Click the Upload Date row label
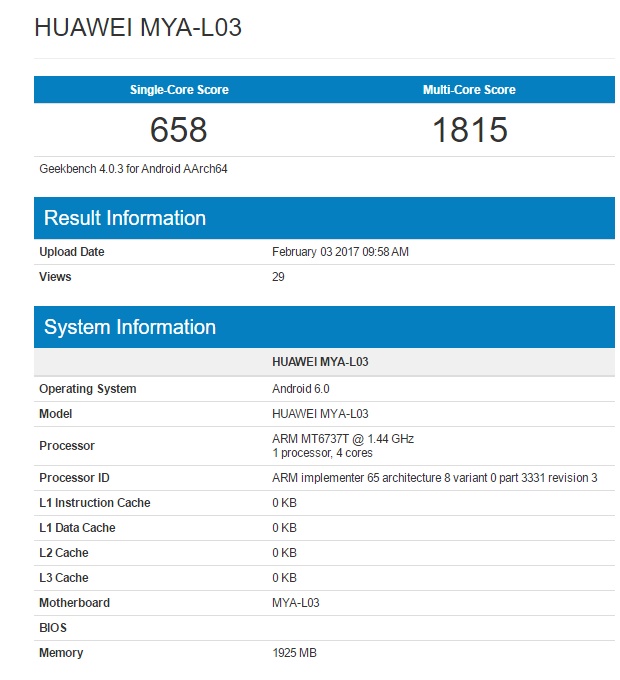The width and height of the screenshot is (620, 680). point(72,252)
